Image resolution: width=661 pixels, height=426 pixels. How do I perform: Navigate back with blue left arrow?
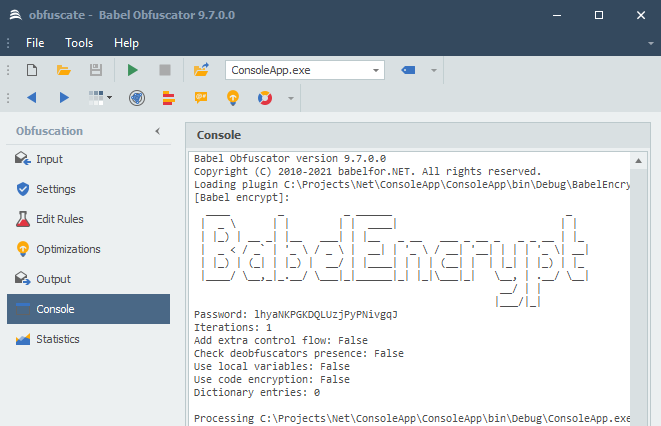pyautogui.click(x=32, y=98)
